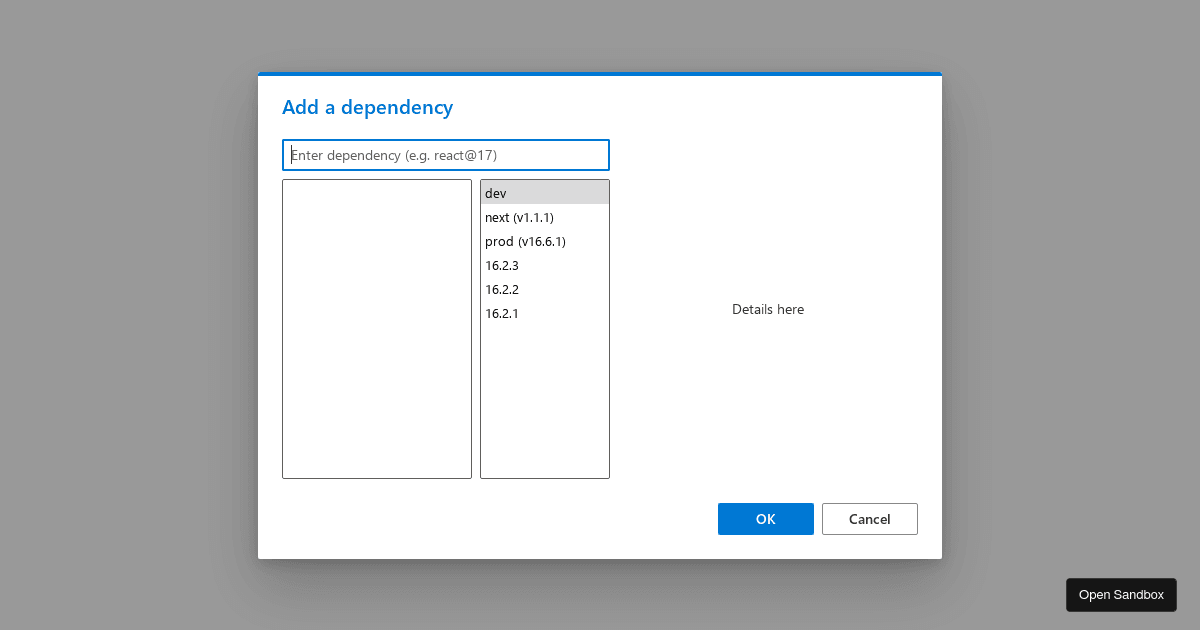Click the Details here text
This screenshot has height=630, width=1200.
[767, 309]
